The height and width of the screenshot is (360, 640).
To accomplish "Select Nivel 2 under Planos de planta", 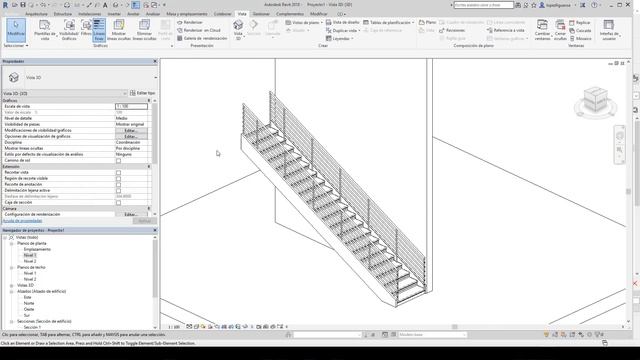I will pos(30,261).
